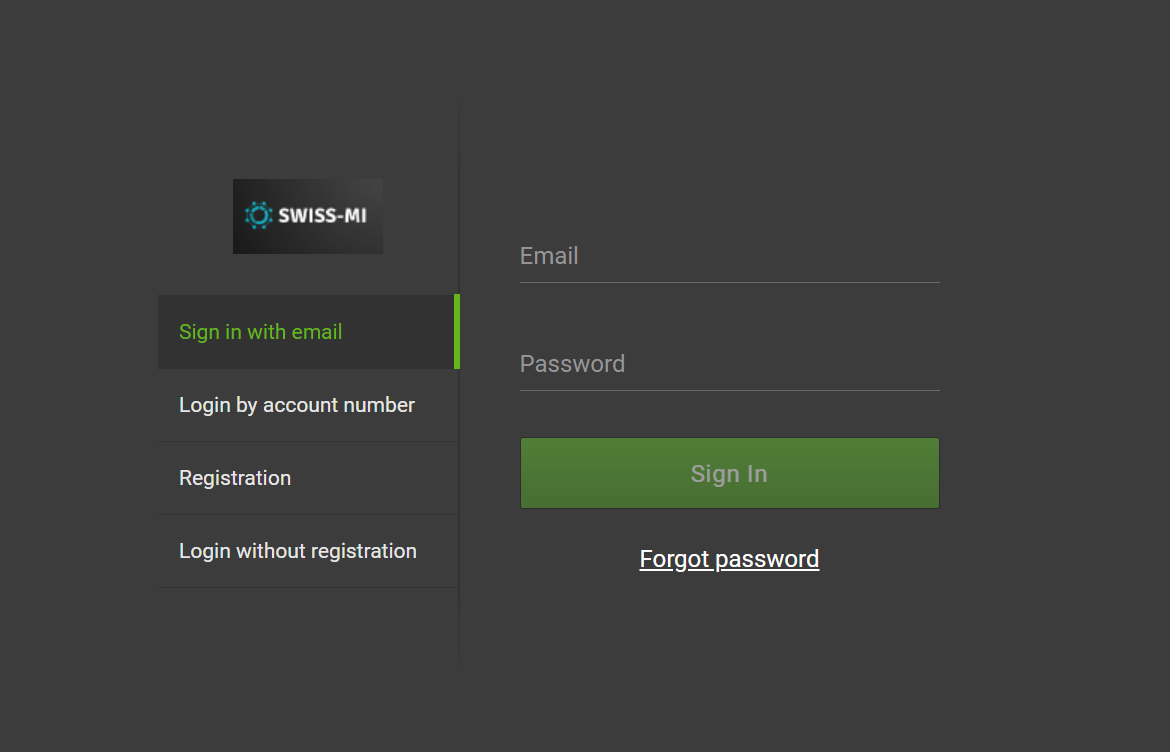Image resolution: width=1170 pixels, height=752 pixels.
Task: Open Login by account number
Action: (297, 405)
